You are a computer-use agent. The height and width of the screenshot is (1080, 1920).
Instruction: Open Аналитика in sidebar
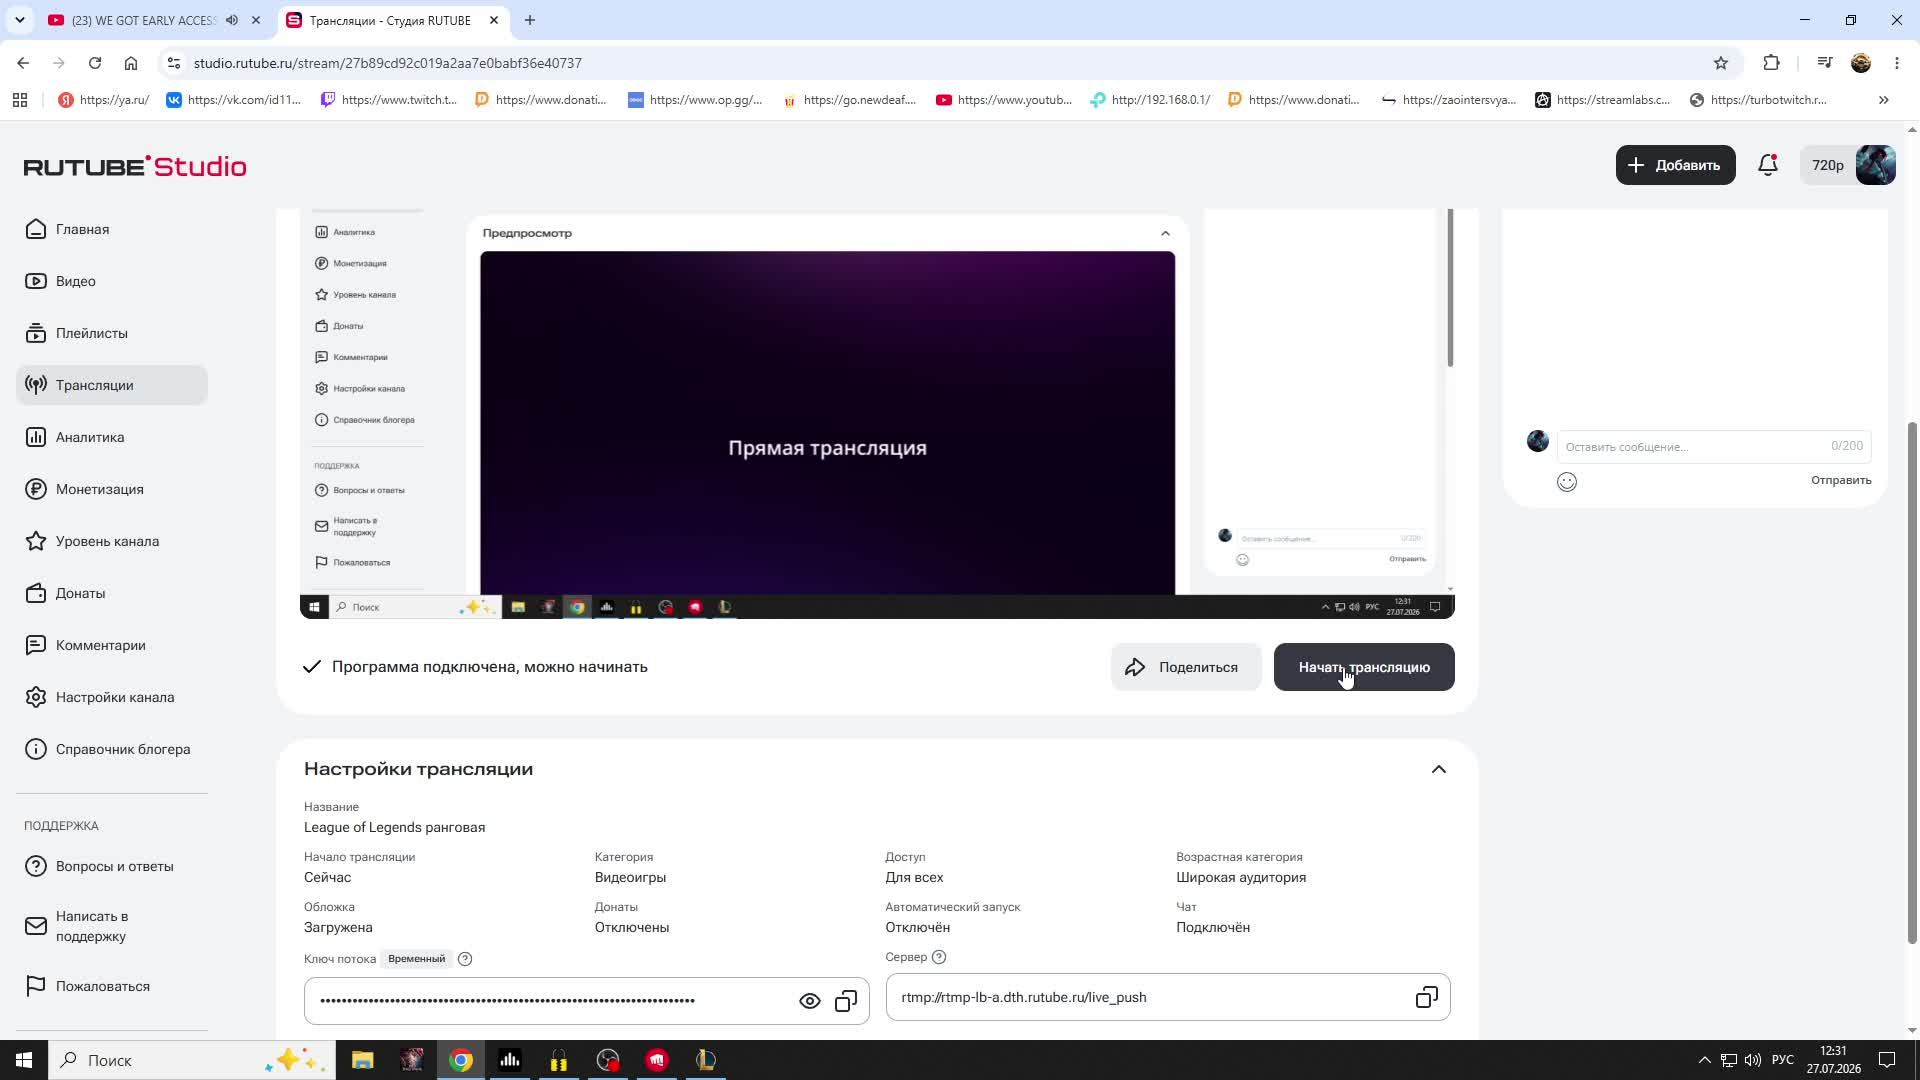pyautogui.click(x=111, y=437)
